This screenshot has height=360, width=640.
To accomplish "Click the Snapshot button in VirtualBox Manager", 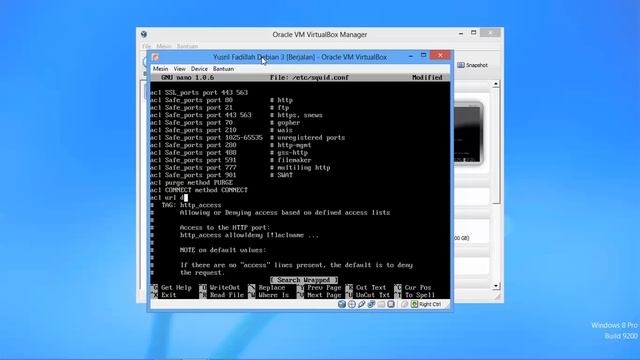I will [x=473, y=65].
